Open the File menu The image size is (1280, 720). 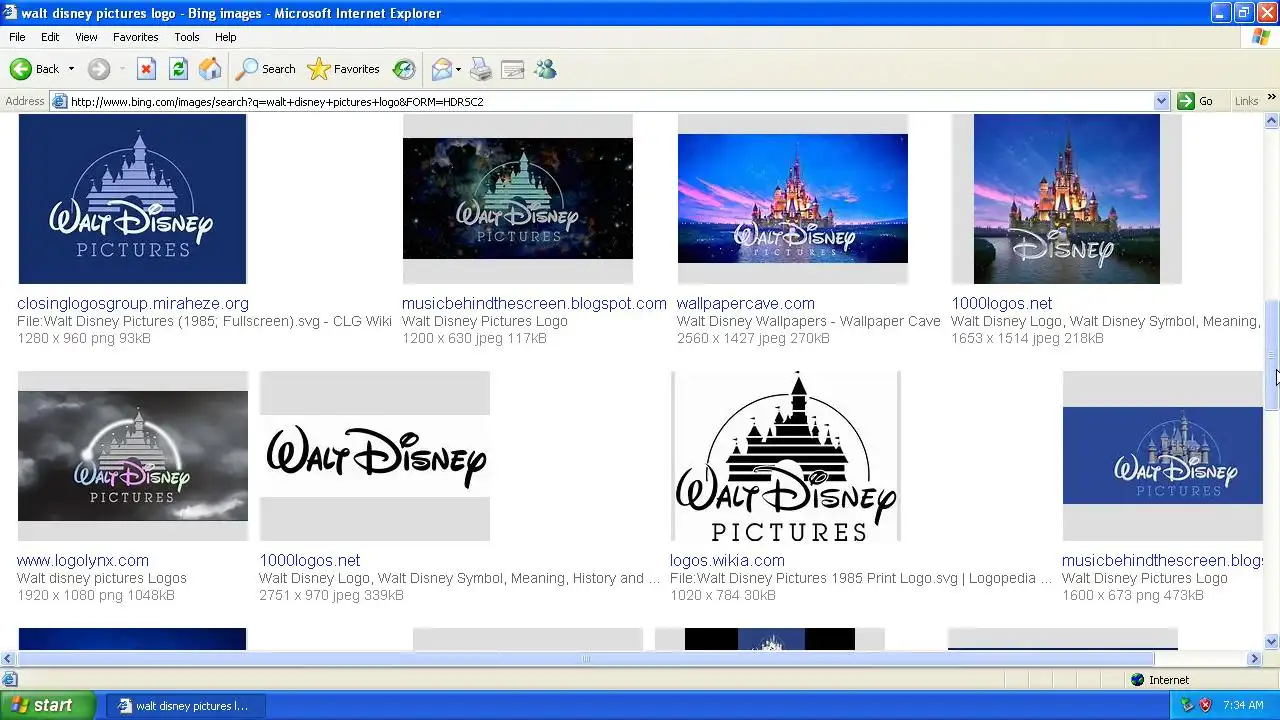[x=17, y=37]
